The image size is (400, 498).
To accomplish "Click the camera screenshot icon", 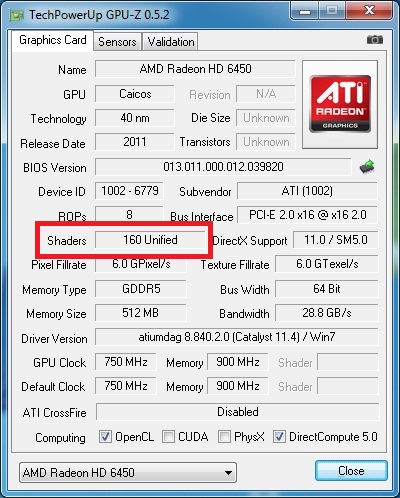I will [x=375, y=40].
